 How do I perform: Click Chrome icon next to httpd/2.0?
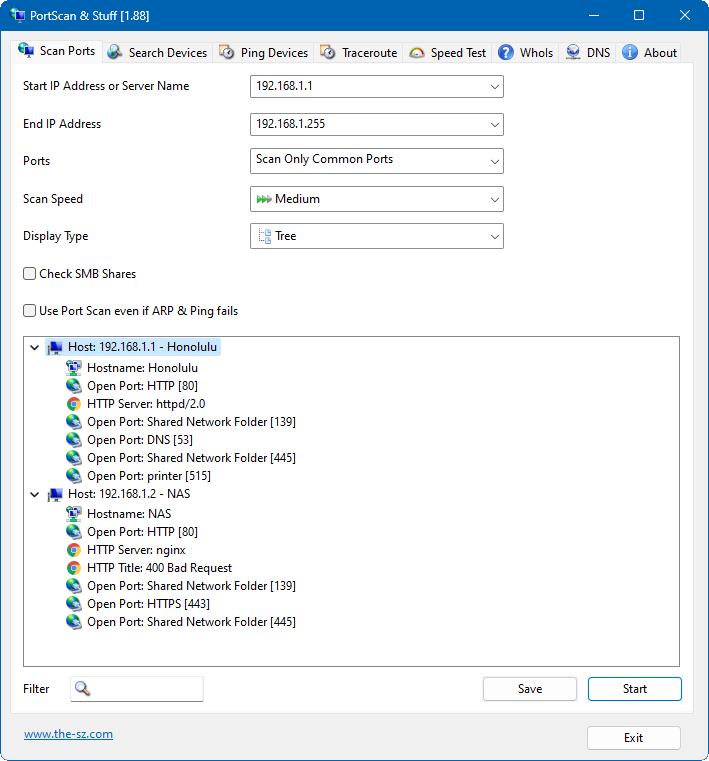click(74, 404)
